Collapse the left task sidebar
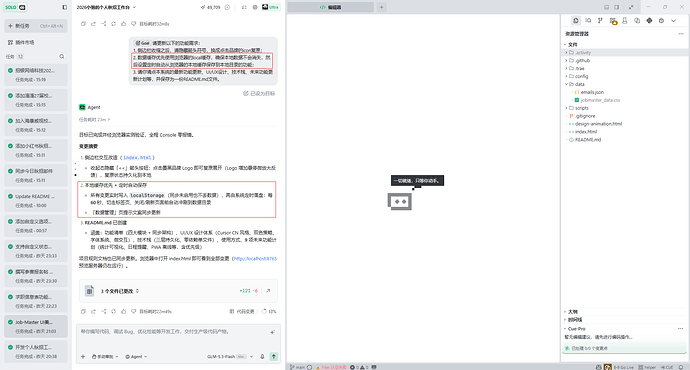Viewport: 690px width, 370px height. click(x=64, y=7)
